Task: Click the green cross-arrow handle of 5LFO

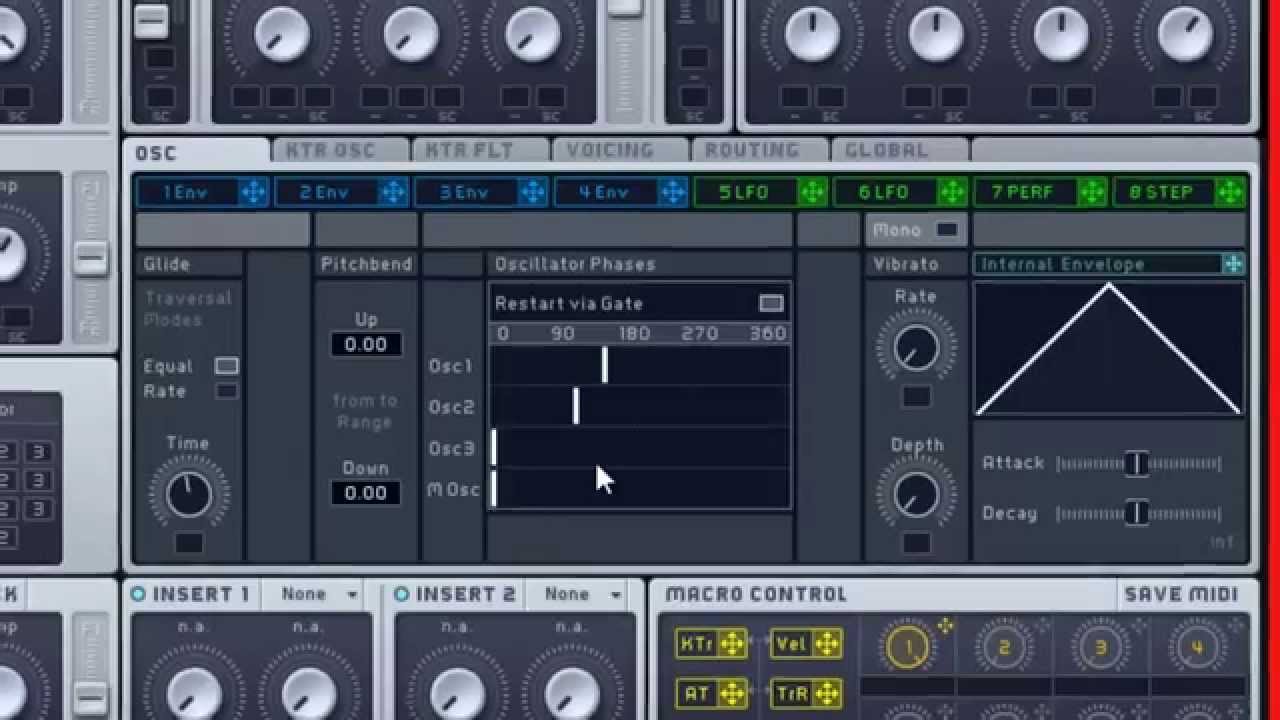Action: click(812, 192)
